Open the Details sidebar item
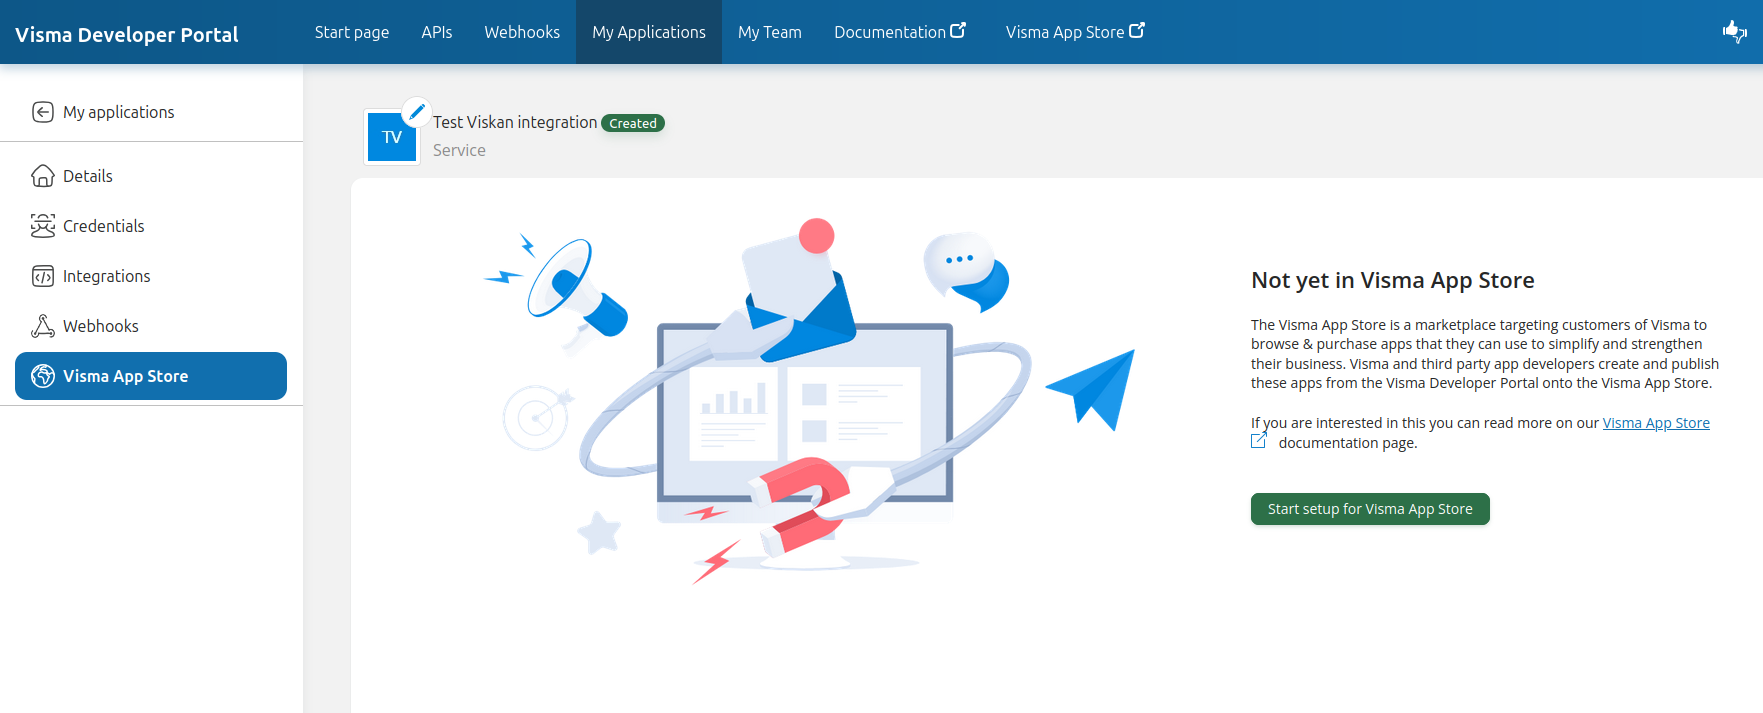Viewport: 1763px width, 713px height. 151,176
